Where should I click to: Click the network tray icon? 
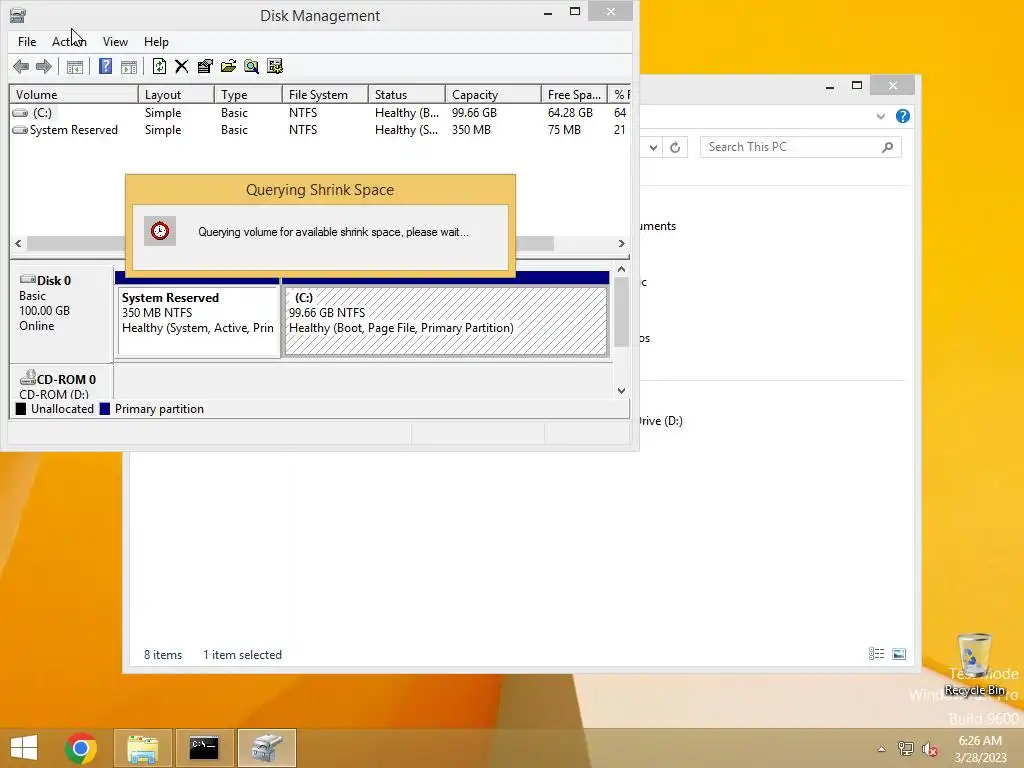click(905, 749)
